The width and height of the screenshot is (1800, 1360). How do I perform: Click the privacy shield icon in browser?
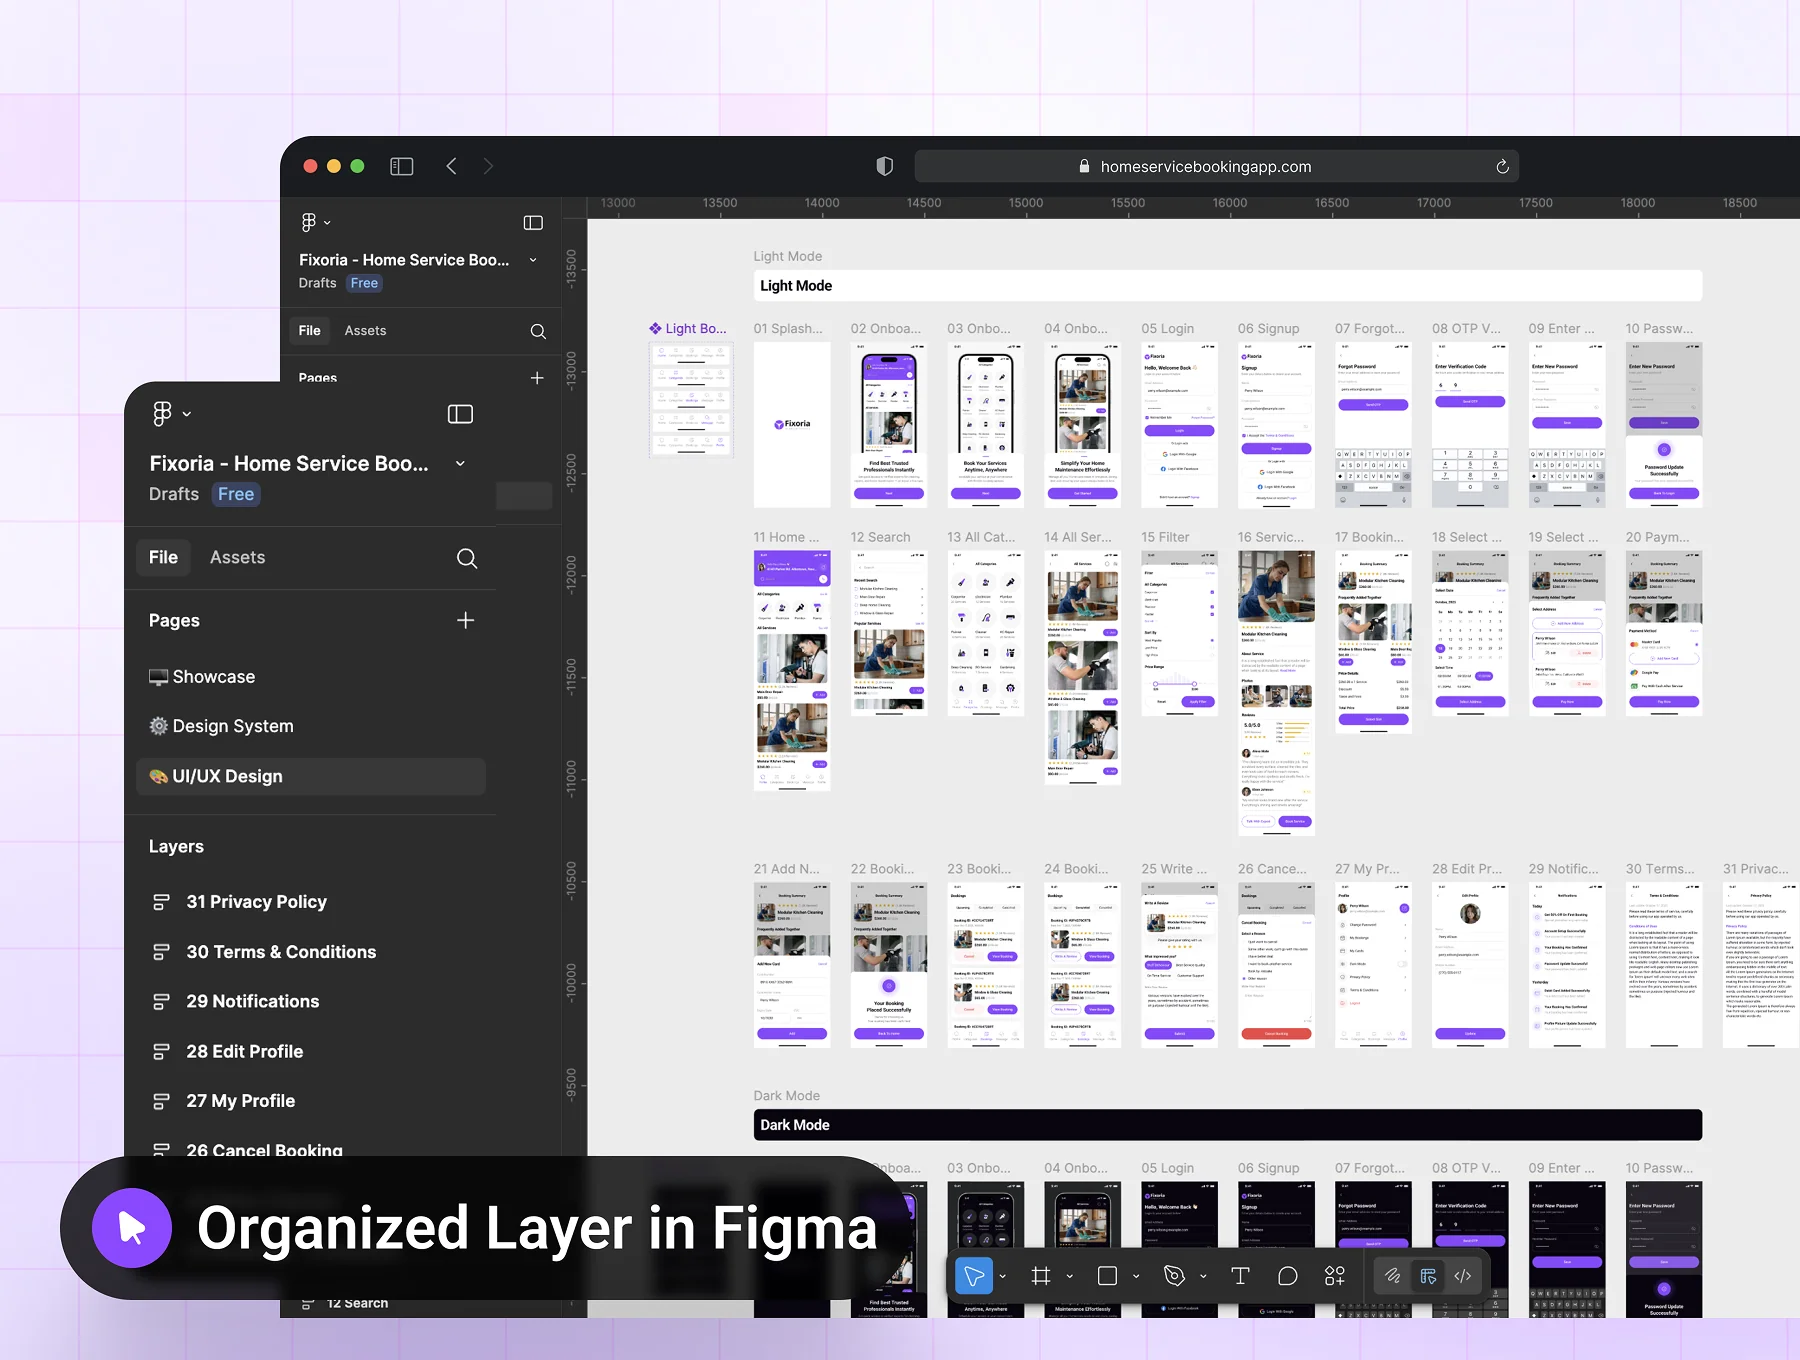pyautogui.click(x=884, y=166)
